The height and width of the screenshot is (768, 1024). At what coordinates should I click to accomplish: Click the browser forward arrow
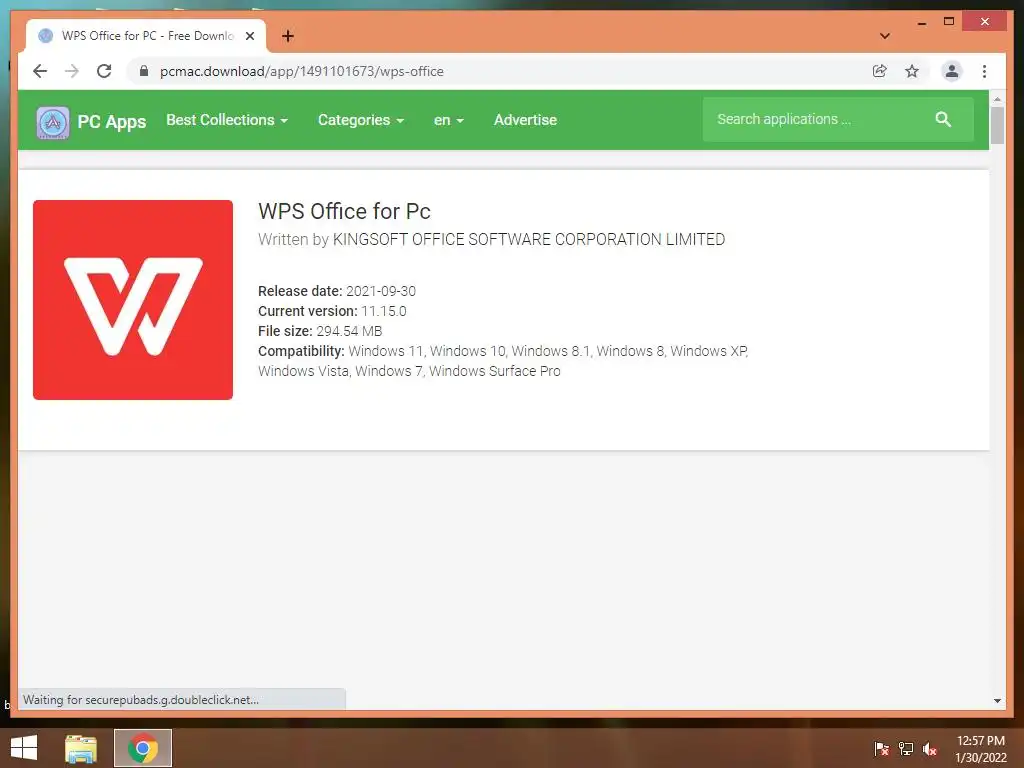coord(72,71)
